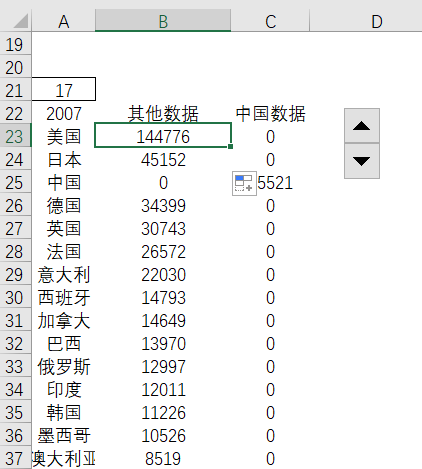Click the spin button up arrow
The width and height of the screenshot is (422, 469).
click(362, 126)
